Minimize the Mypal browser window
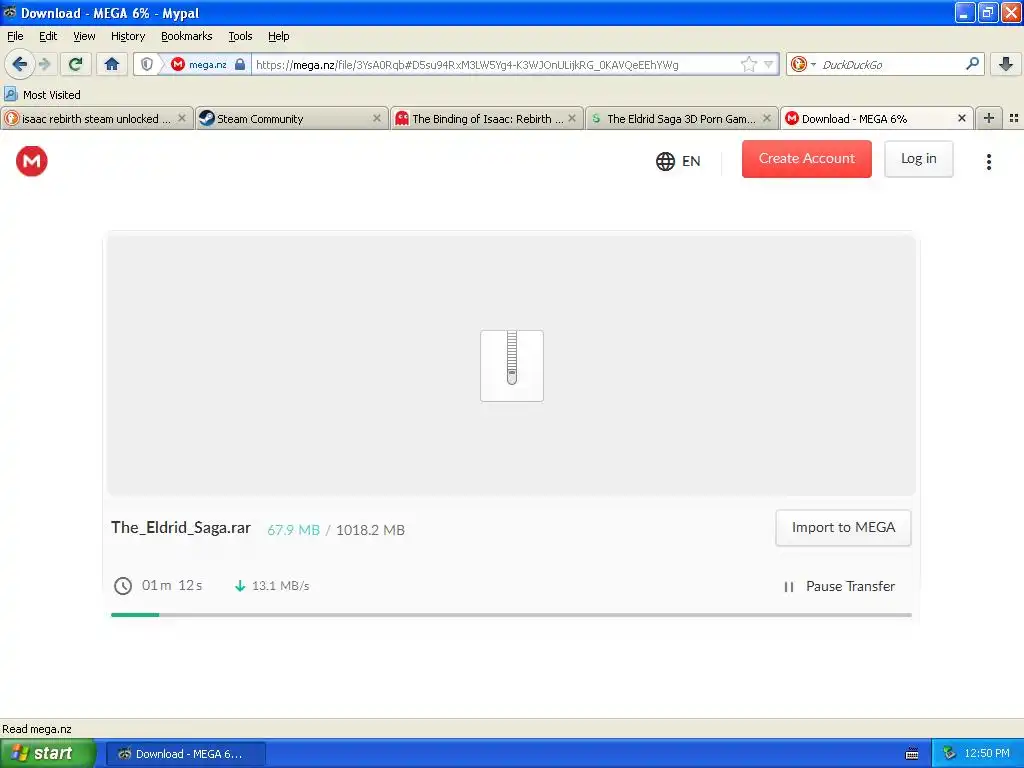Viewport: 1024px width, 768px height. click(965, 12)
